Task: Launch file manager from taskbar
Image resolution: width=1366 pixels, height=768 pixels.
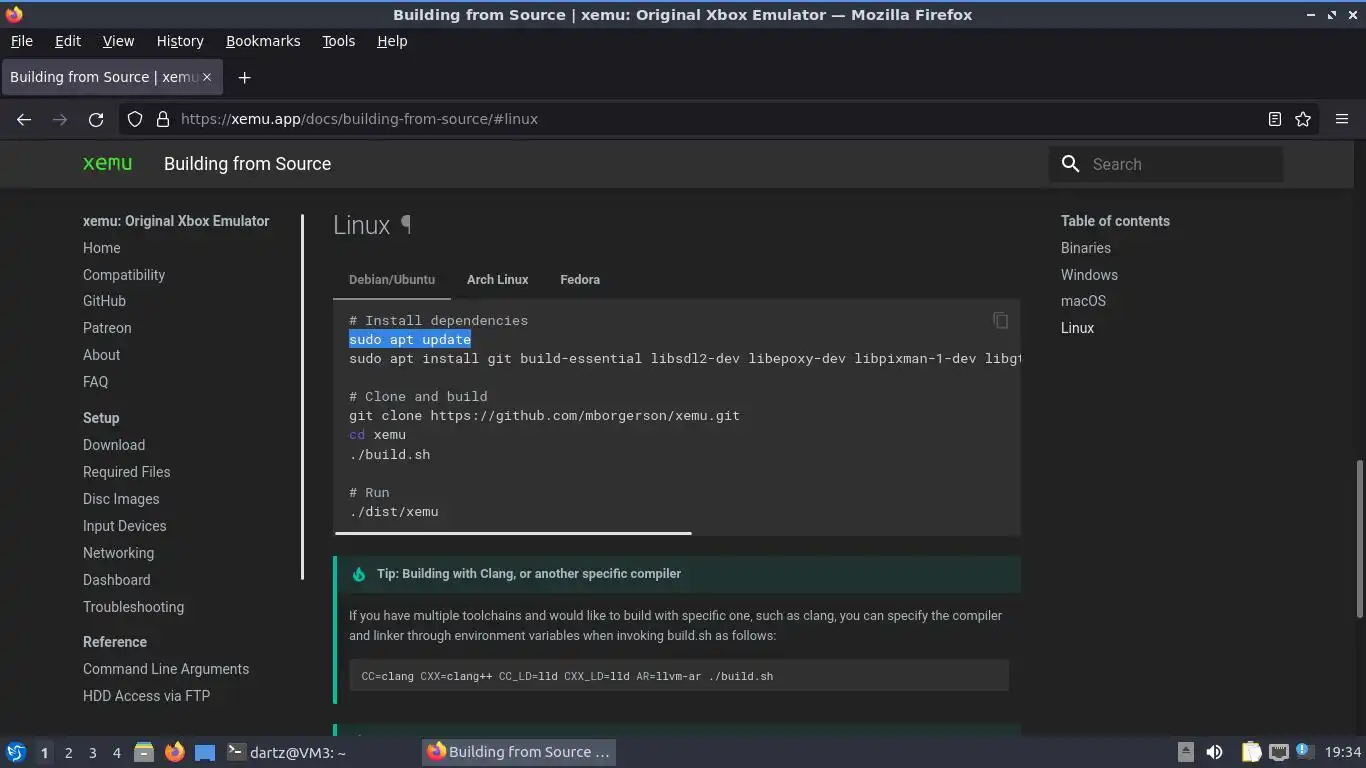Action: [x=143, y=752]
